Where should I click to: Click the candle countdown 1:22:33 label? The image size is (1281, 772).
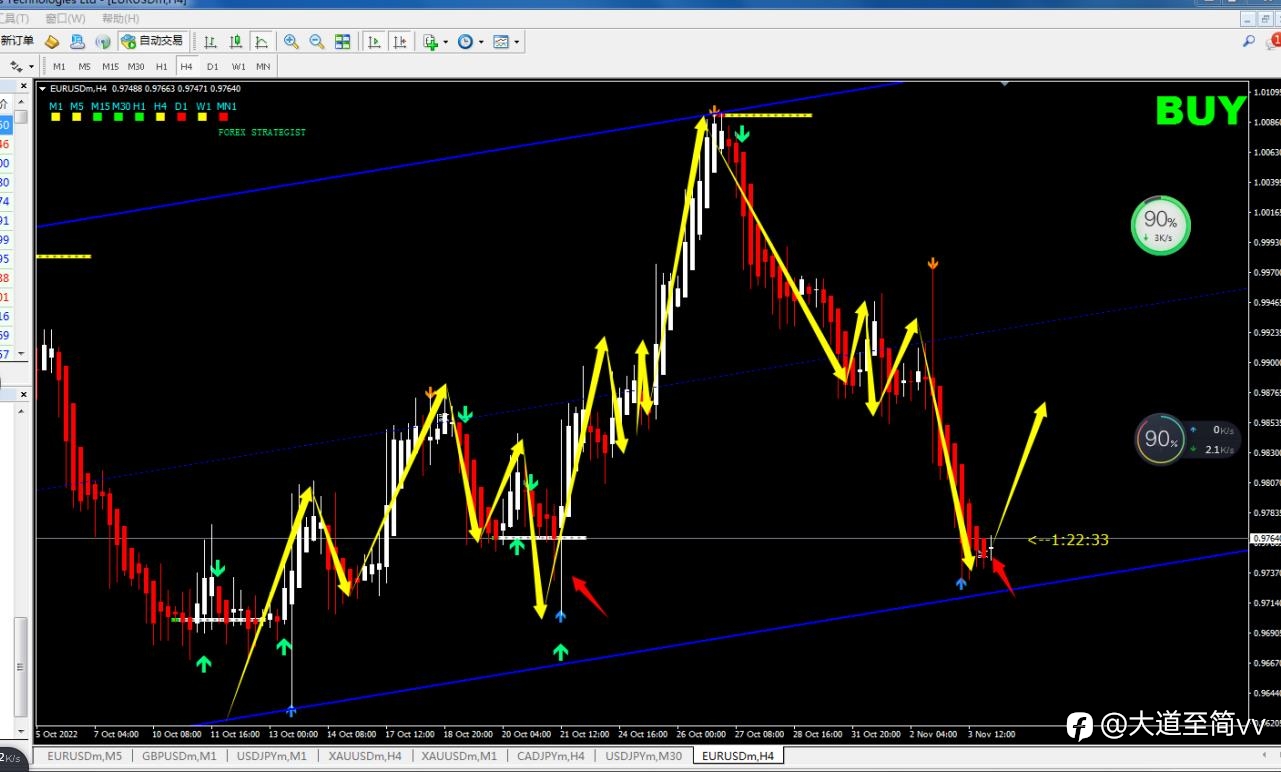[1068, 540]
